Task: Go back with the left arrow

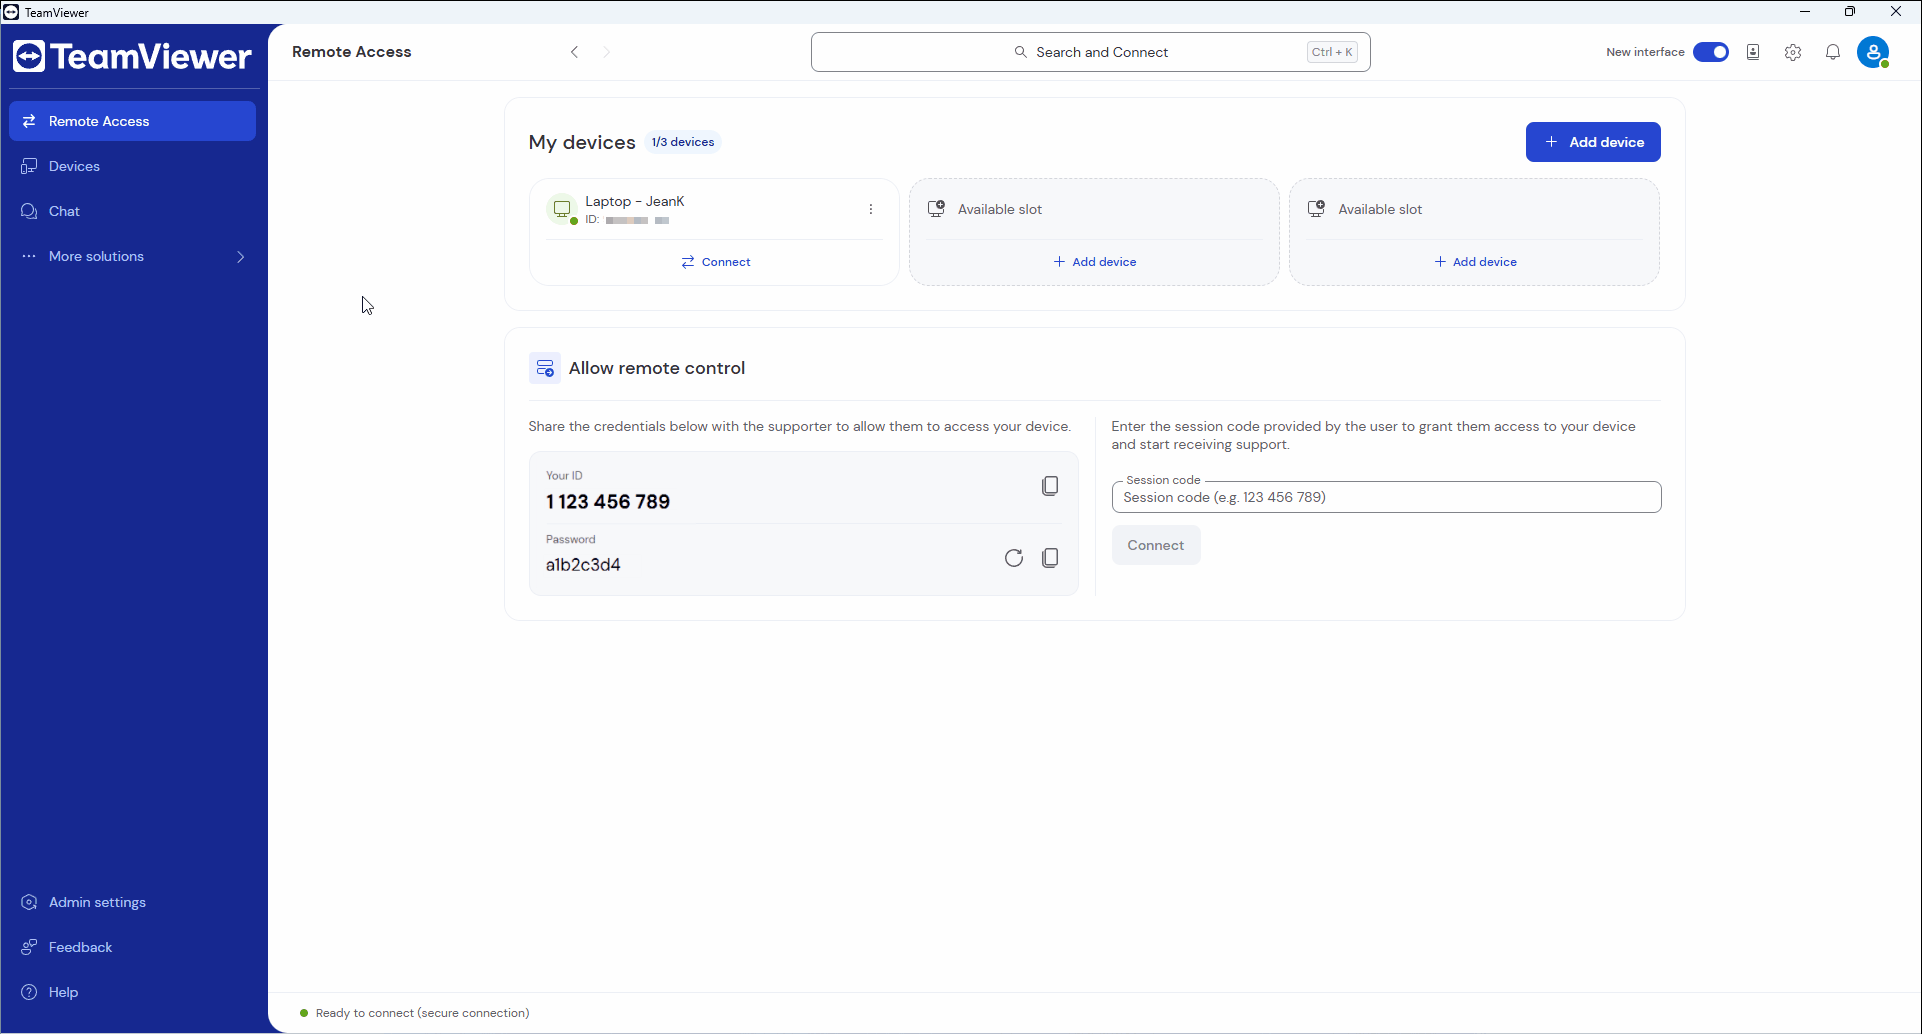Action: tap(574, 52)
